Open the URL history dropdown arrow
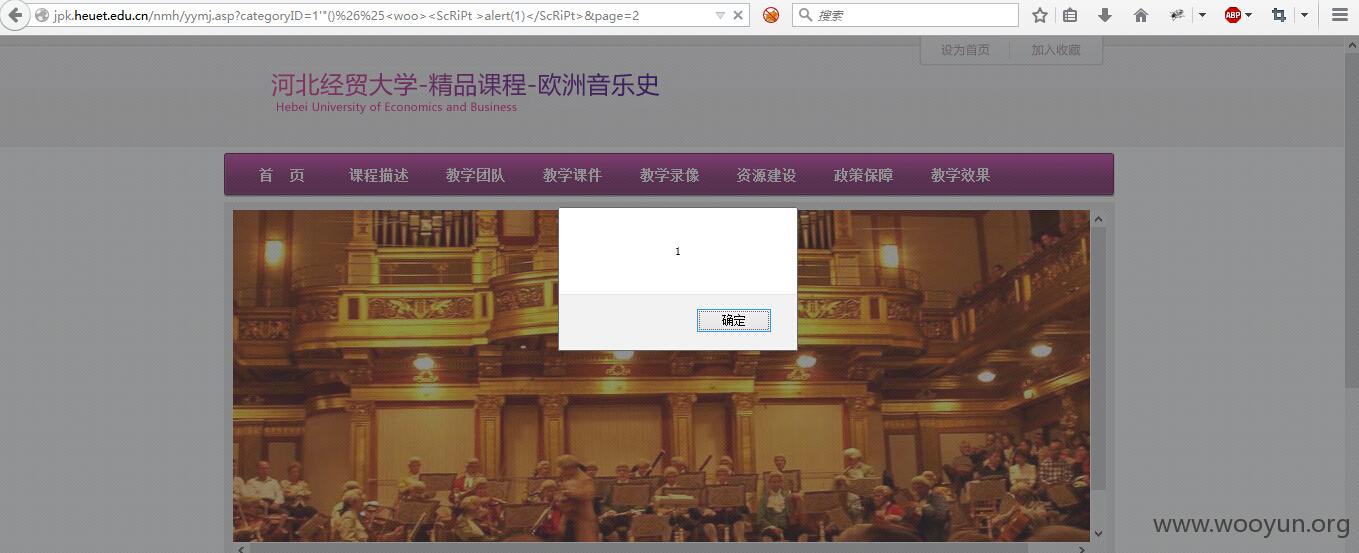The width and height of the screenshot is (1359, 553). [x=720, y=15]
